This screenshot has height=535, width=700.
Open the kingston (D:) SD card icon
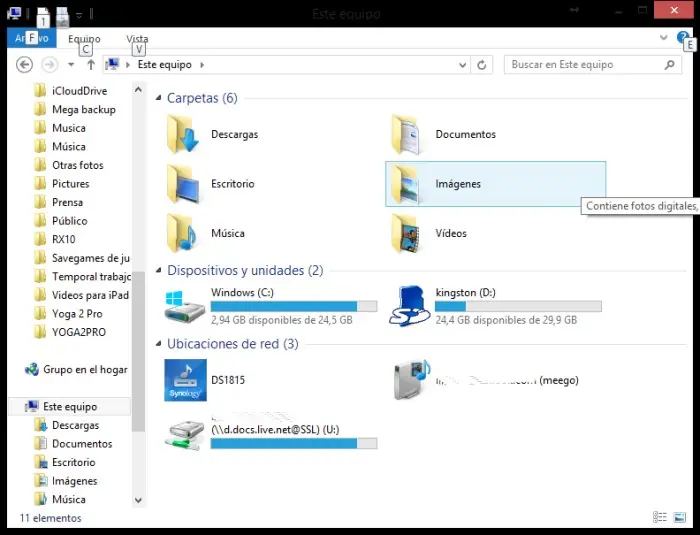pyautogui.click(x=410, y=306)
